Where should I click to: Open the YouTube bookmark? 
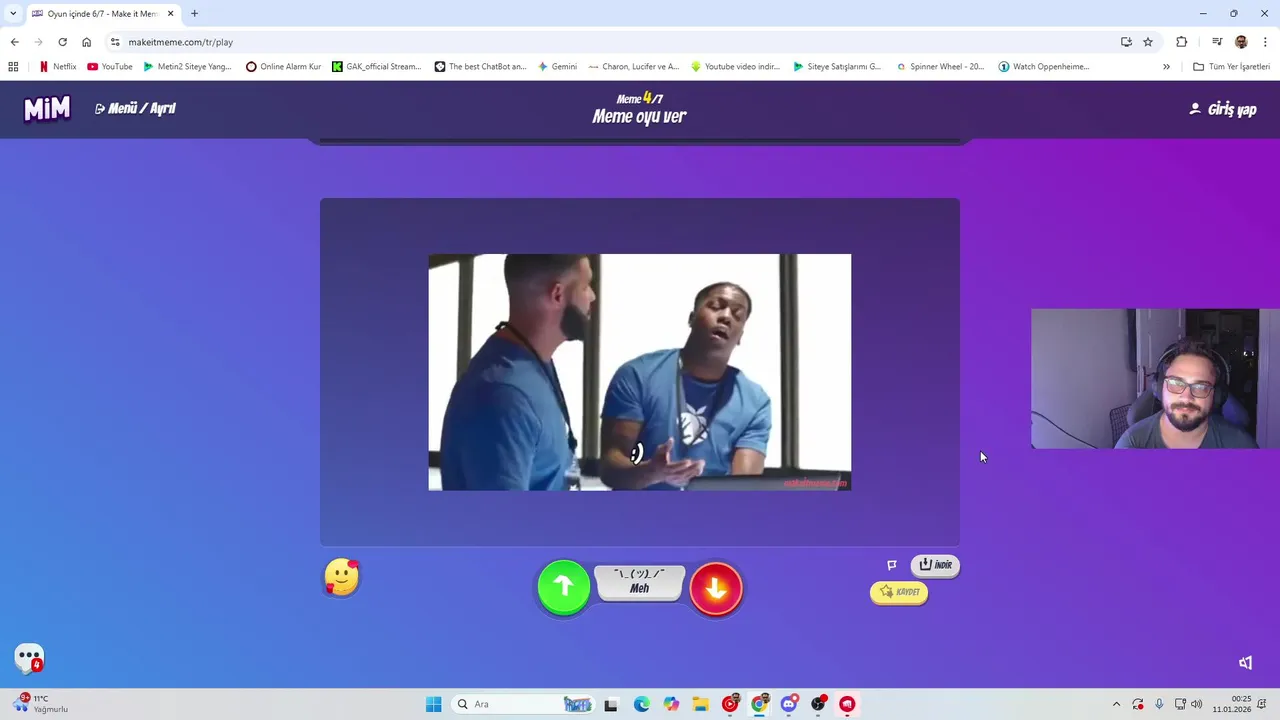pos(110,67)
